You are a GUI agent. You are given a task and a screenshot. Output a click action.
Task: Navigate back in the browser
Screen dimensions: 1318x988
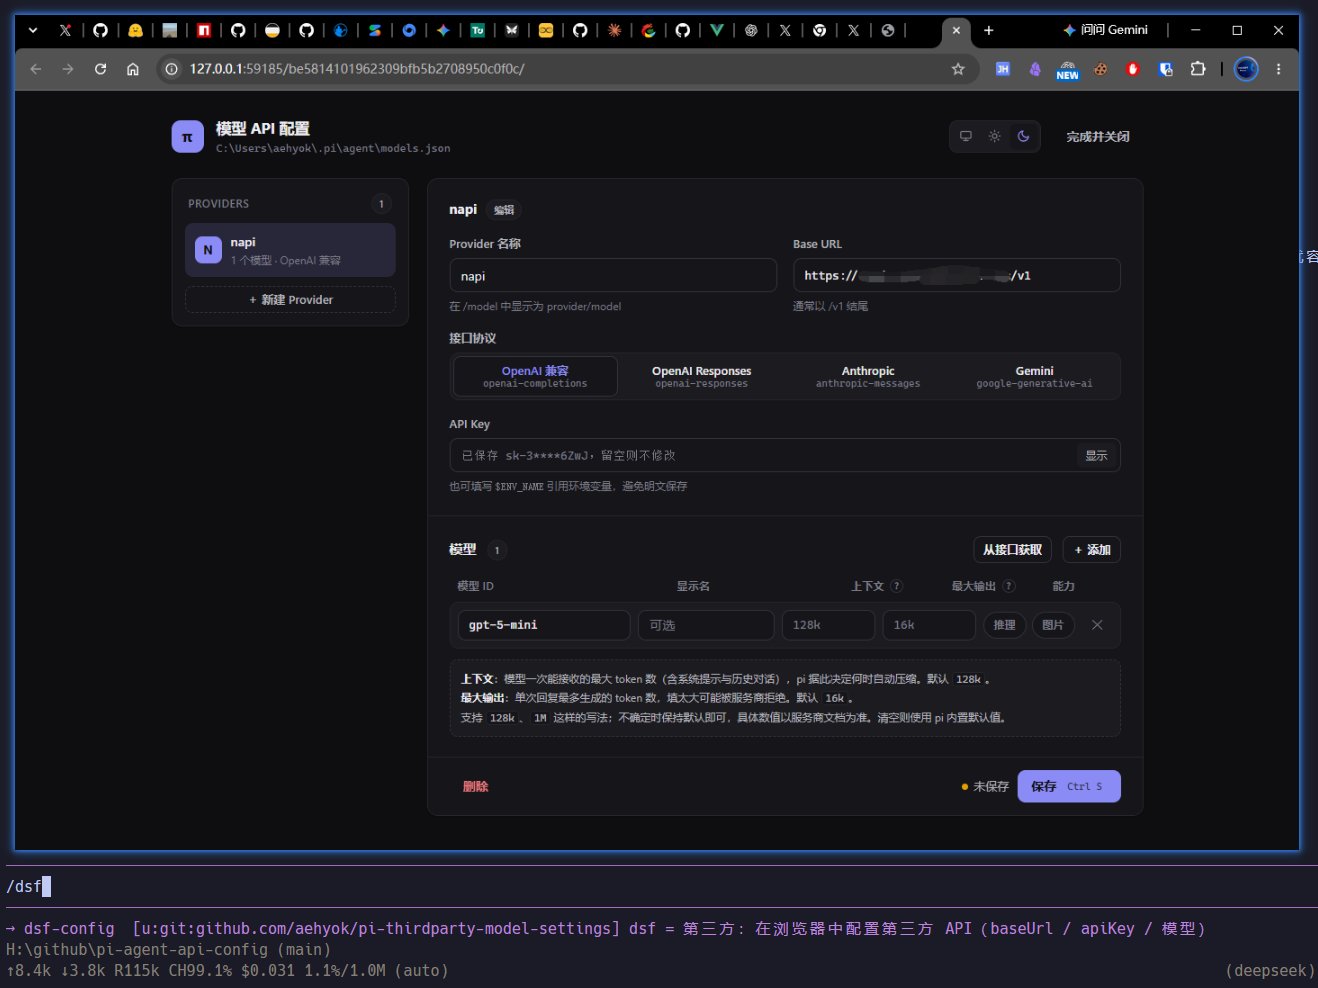36,69
